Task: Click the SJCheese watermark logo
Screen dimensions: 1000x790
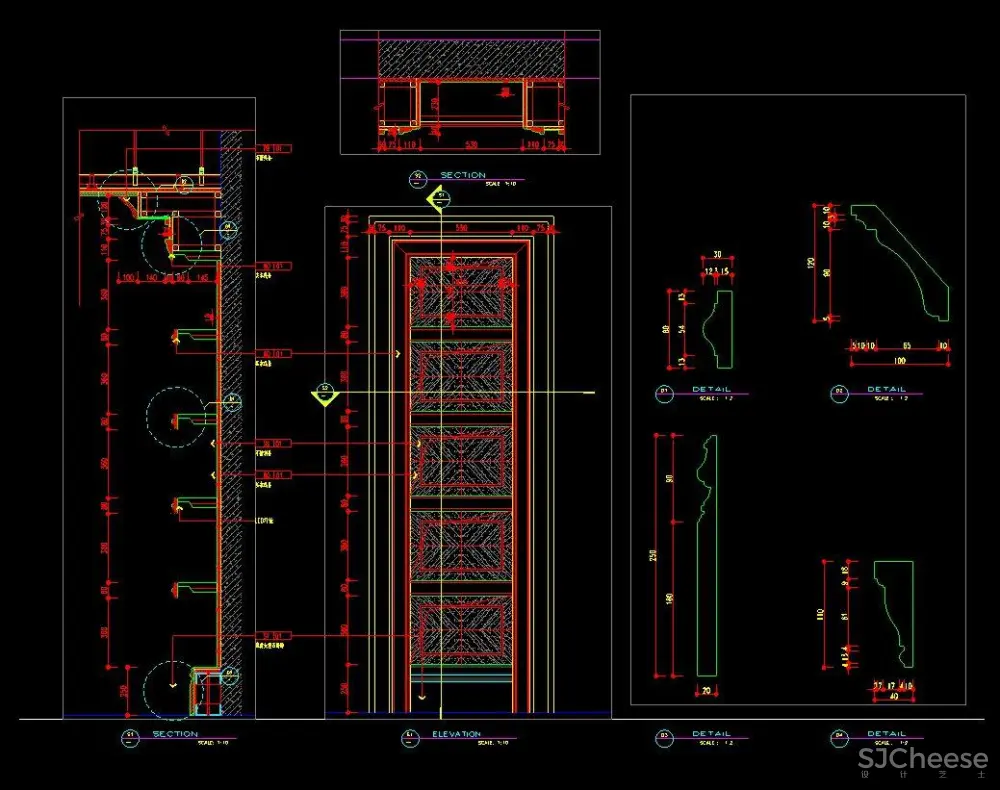Action: [x=922, y=760]
